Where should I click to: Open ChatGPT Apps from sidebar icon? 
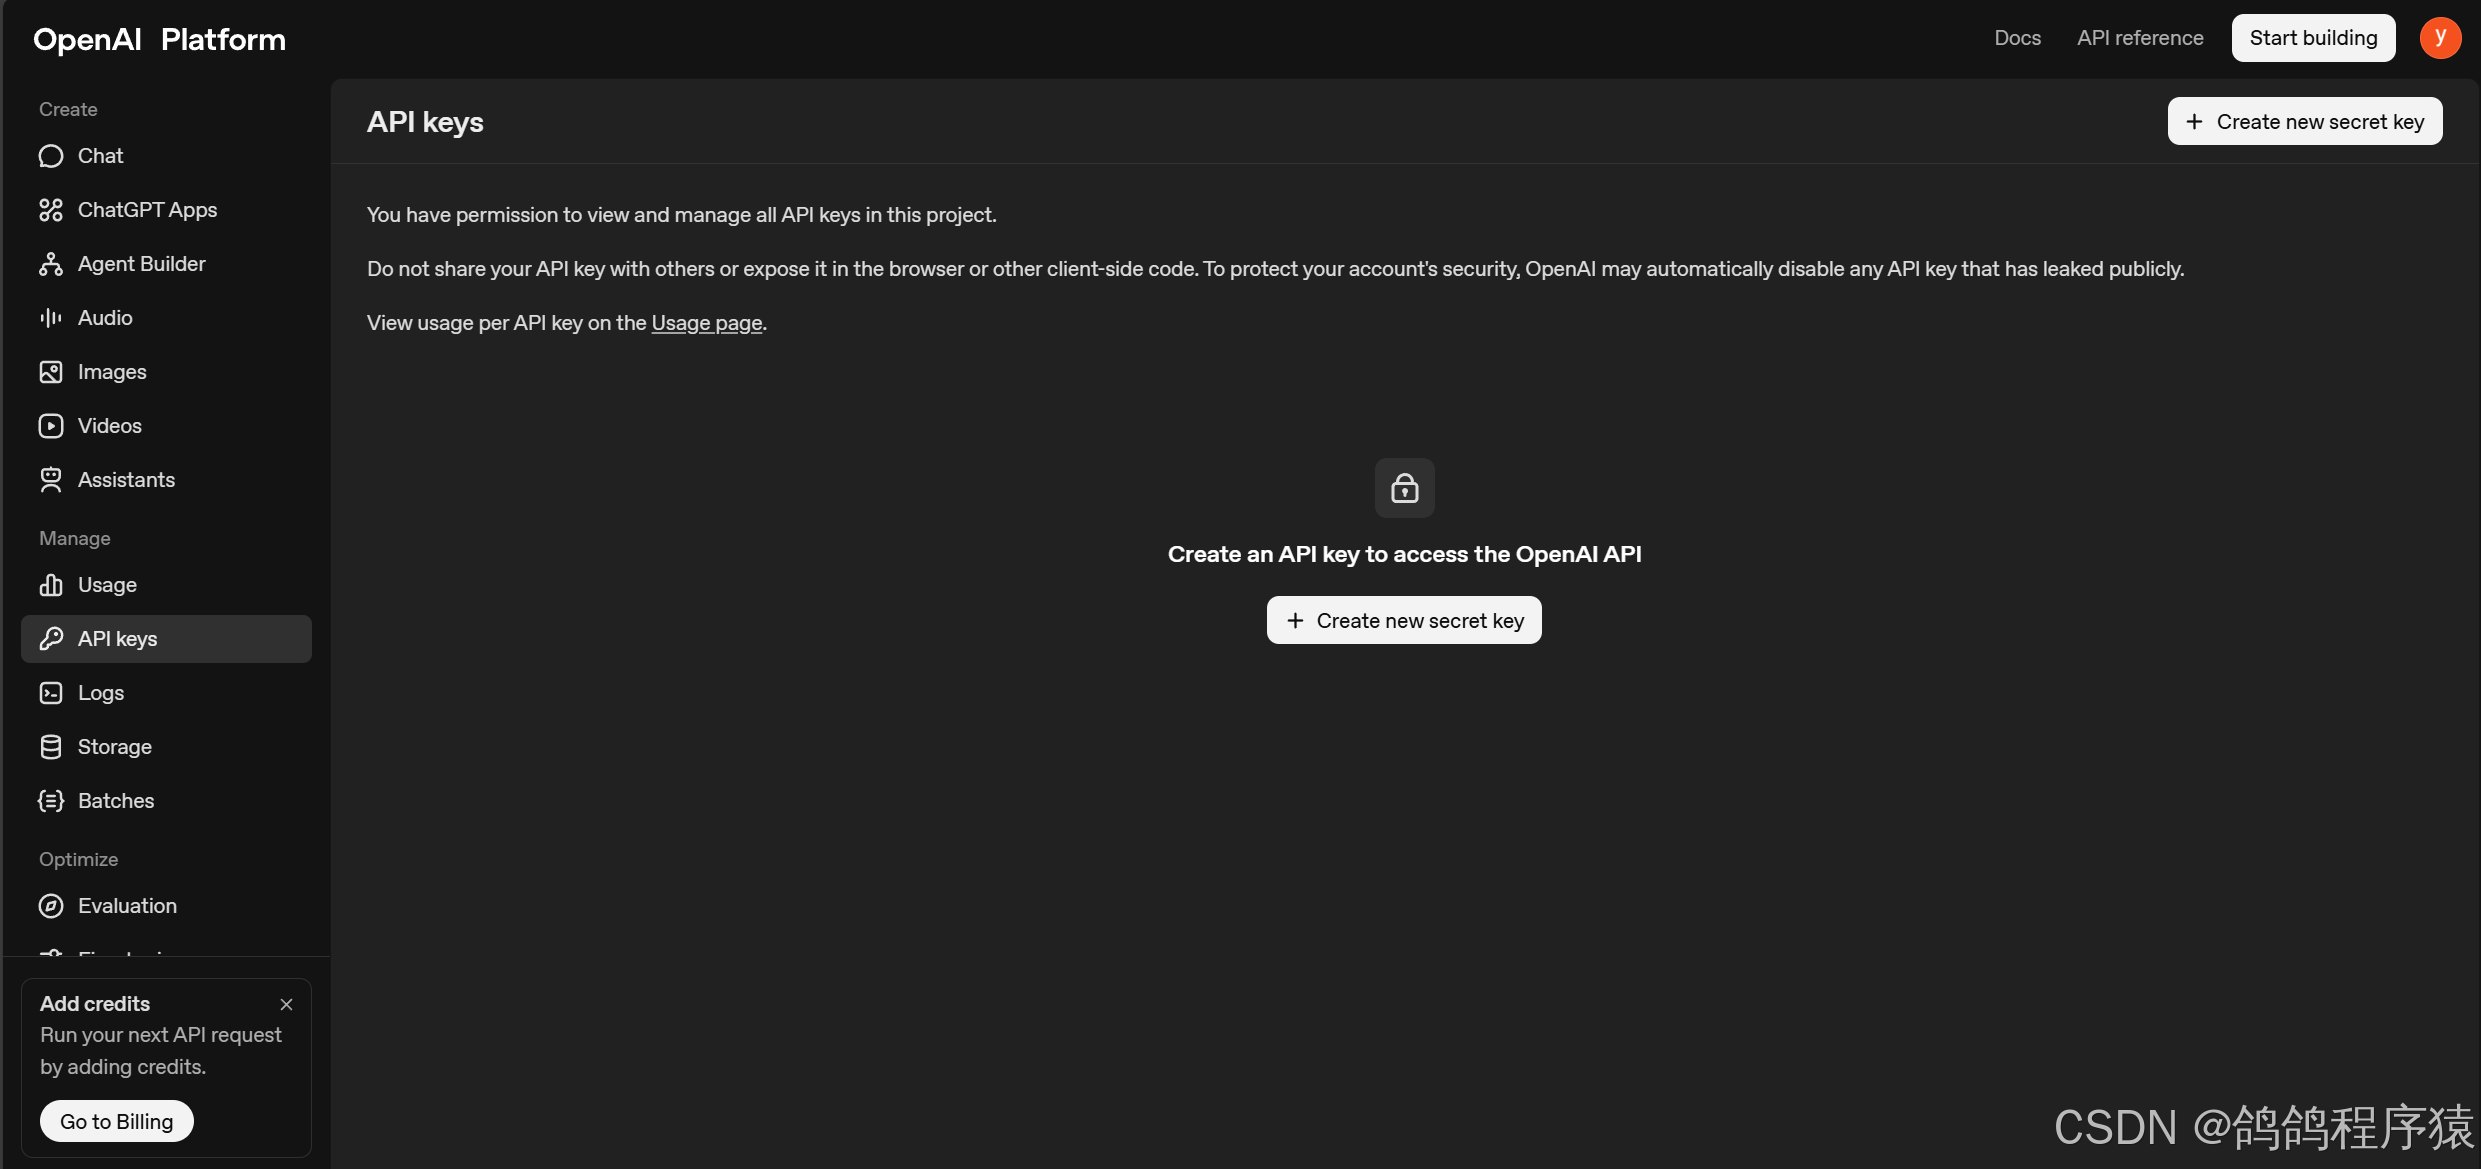pos(51,210)
